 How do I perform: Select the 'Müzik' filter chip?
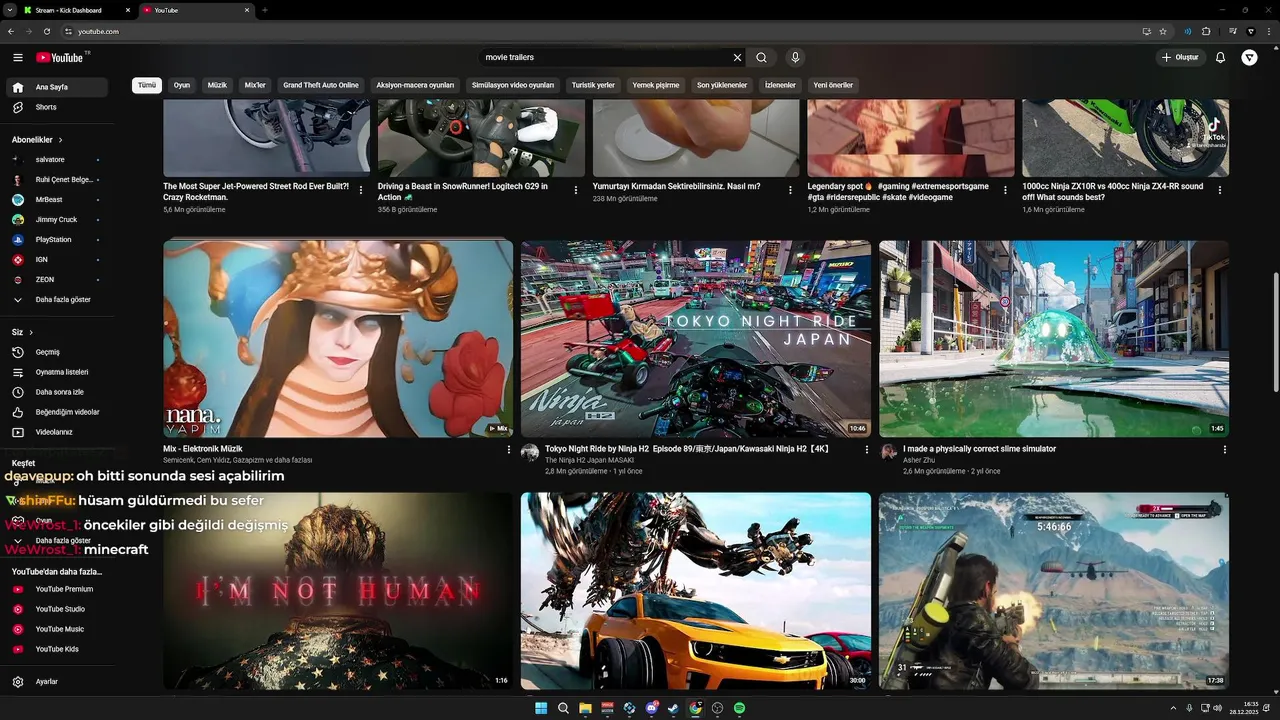[x=217, y=85]
